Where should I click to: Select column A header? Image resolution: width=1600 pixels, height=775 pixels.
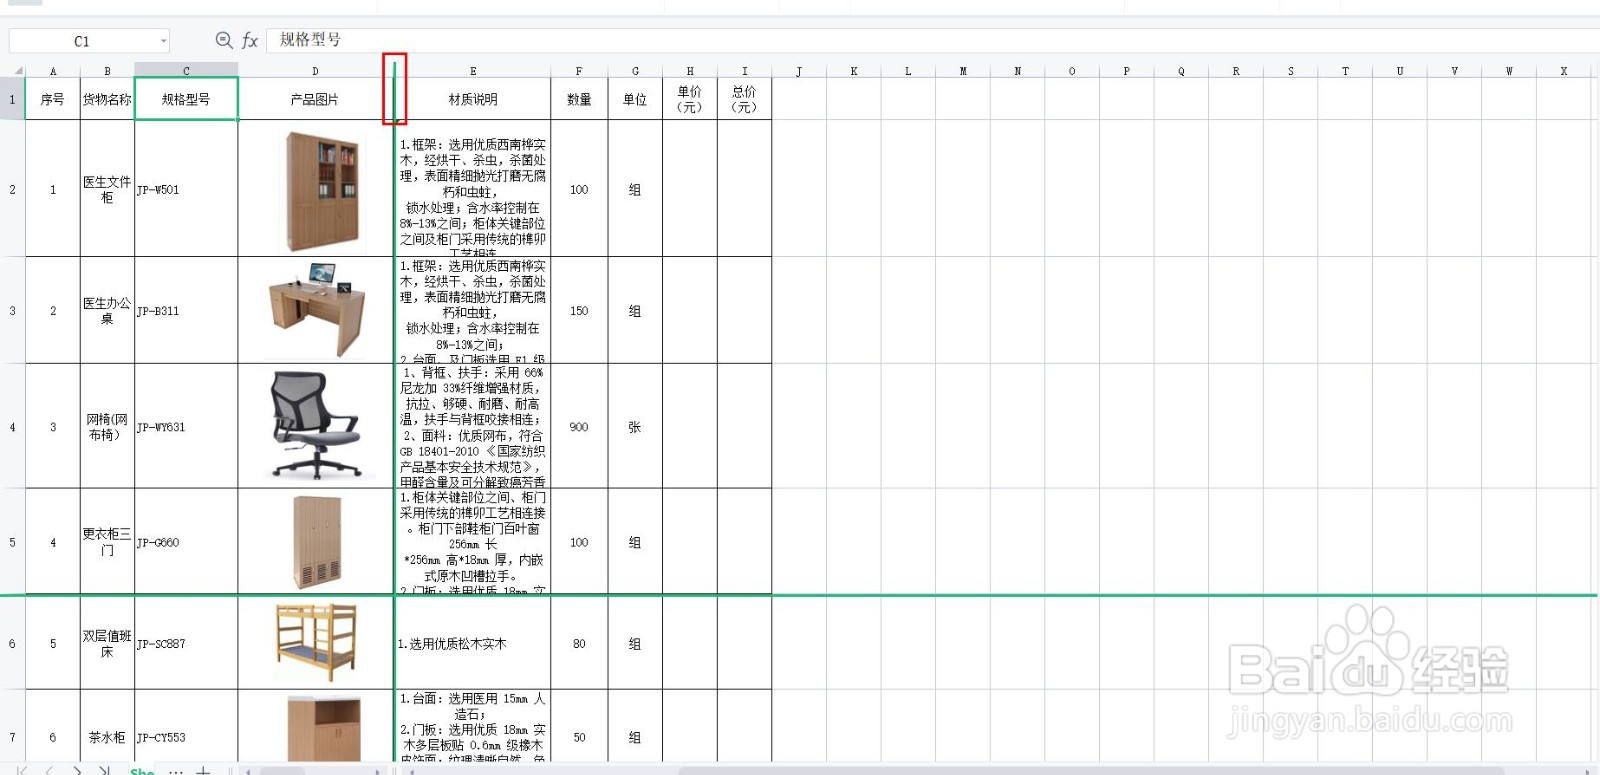53,71
